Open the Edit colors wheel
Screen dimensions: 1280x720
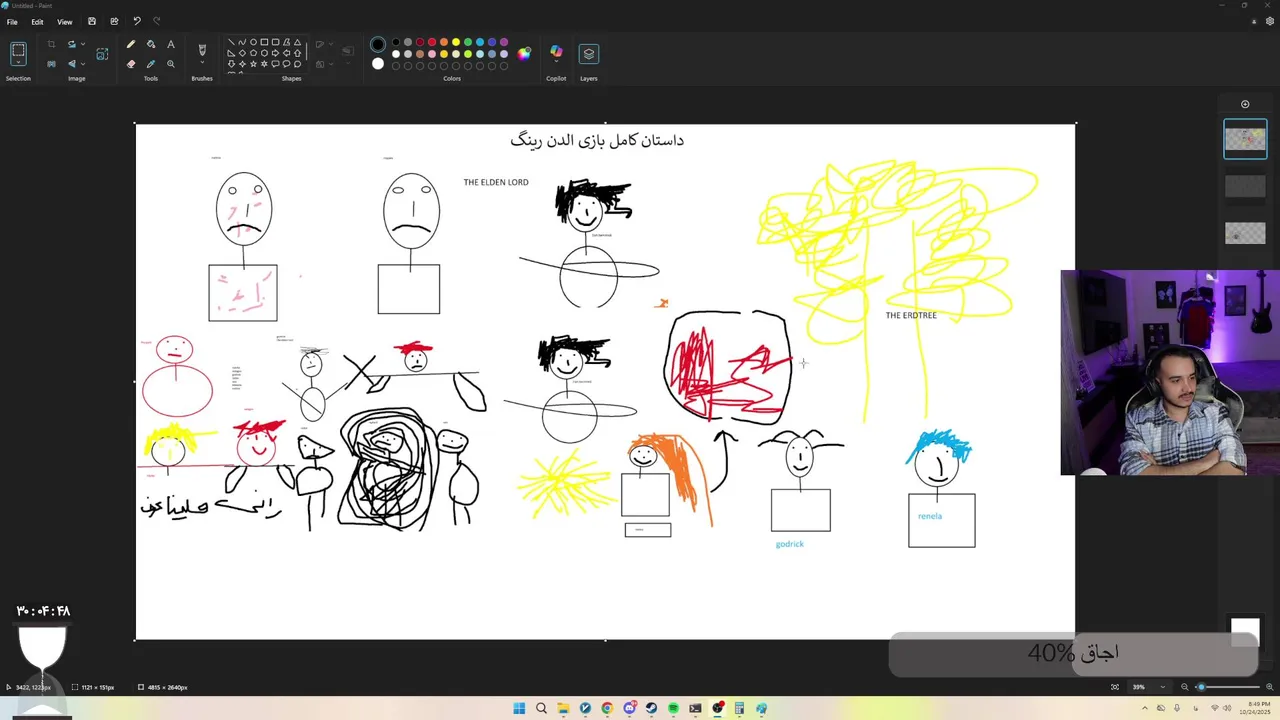524,54
